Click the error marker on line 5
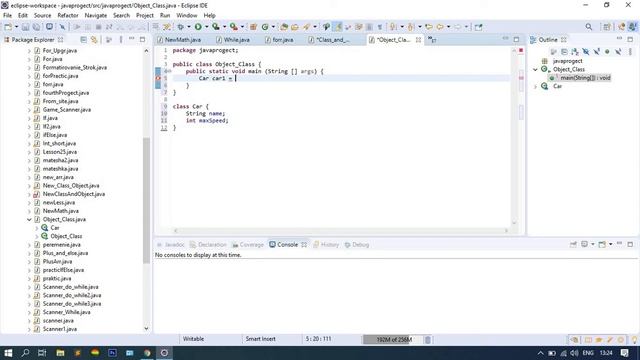This screenshot has width=640, height=360. pos(158,78)
